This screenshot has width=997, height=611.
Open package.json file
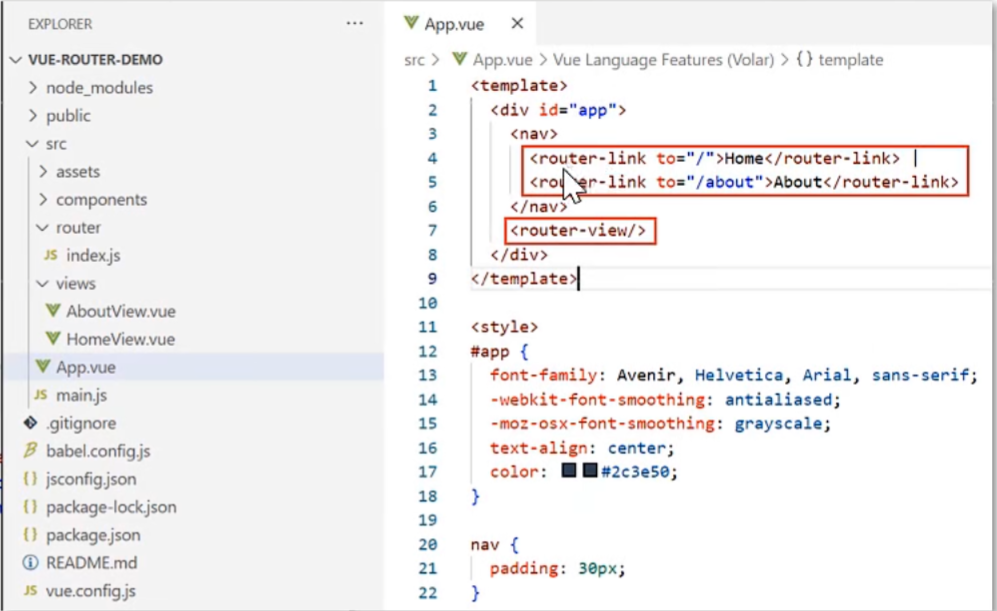pyautogui.click(x=93, y=535)
